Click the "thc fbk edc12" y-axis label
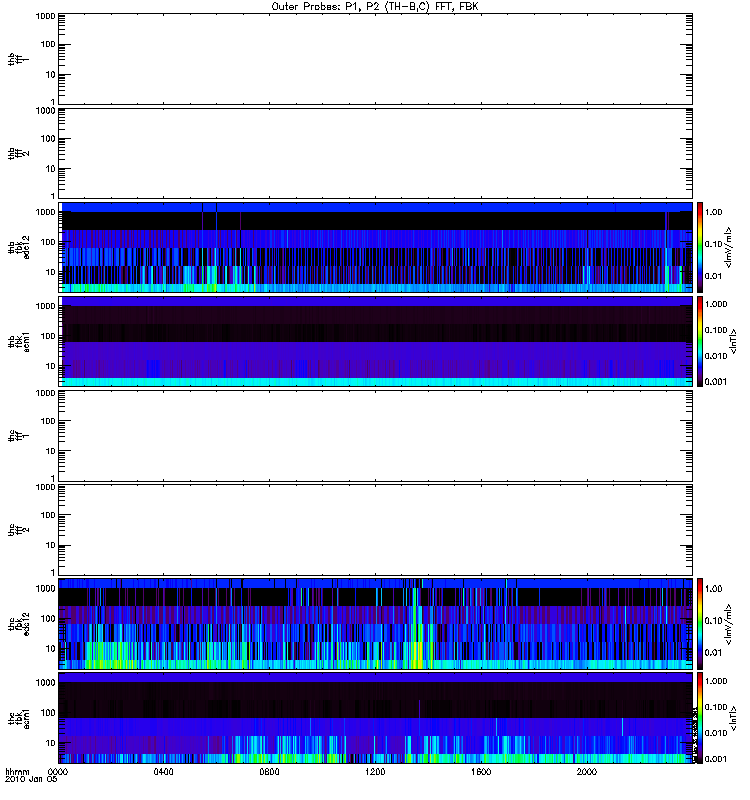This screenshot has width=750, height=800. (x=19, y=624)
